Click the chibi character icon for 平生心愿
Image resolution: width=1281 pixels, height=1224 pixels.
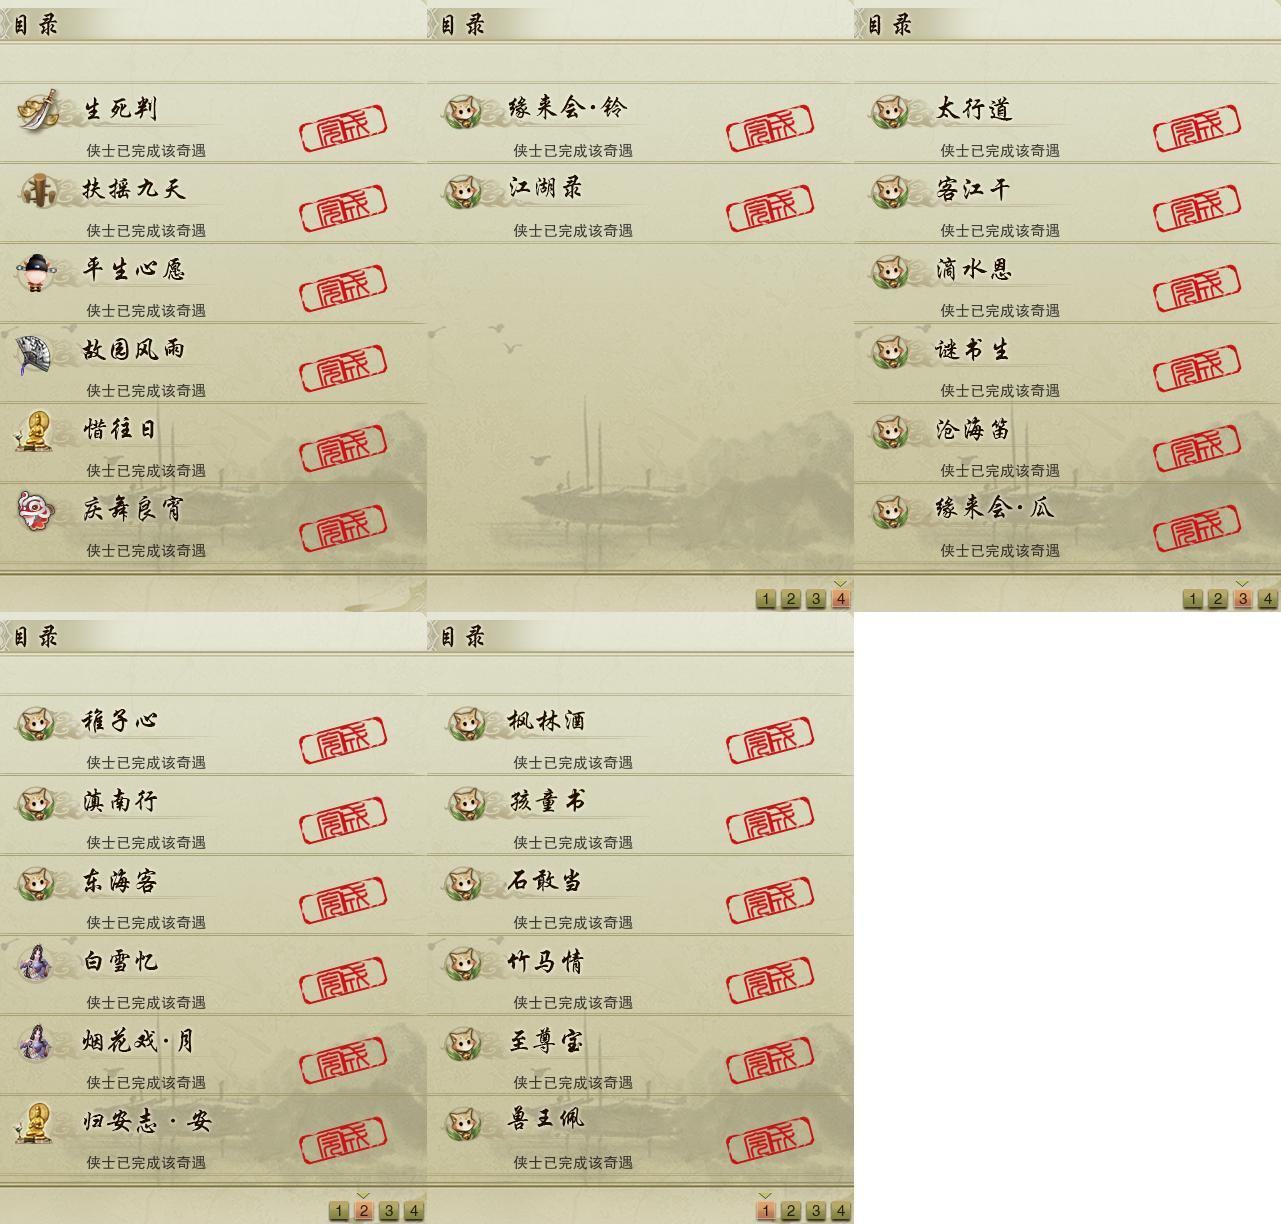coord(38,270)
